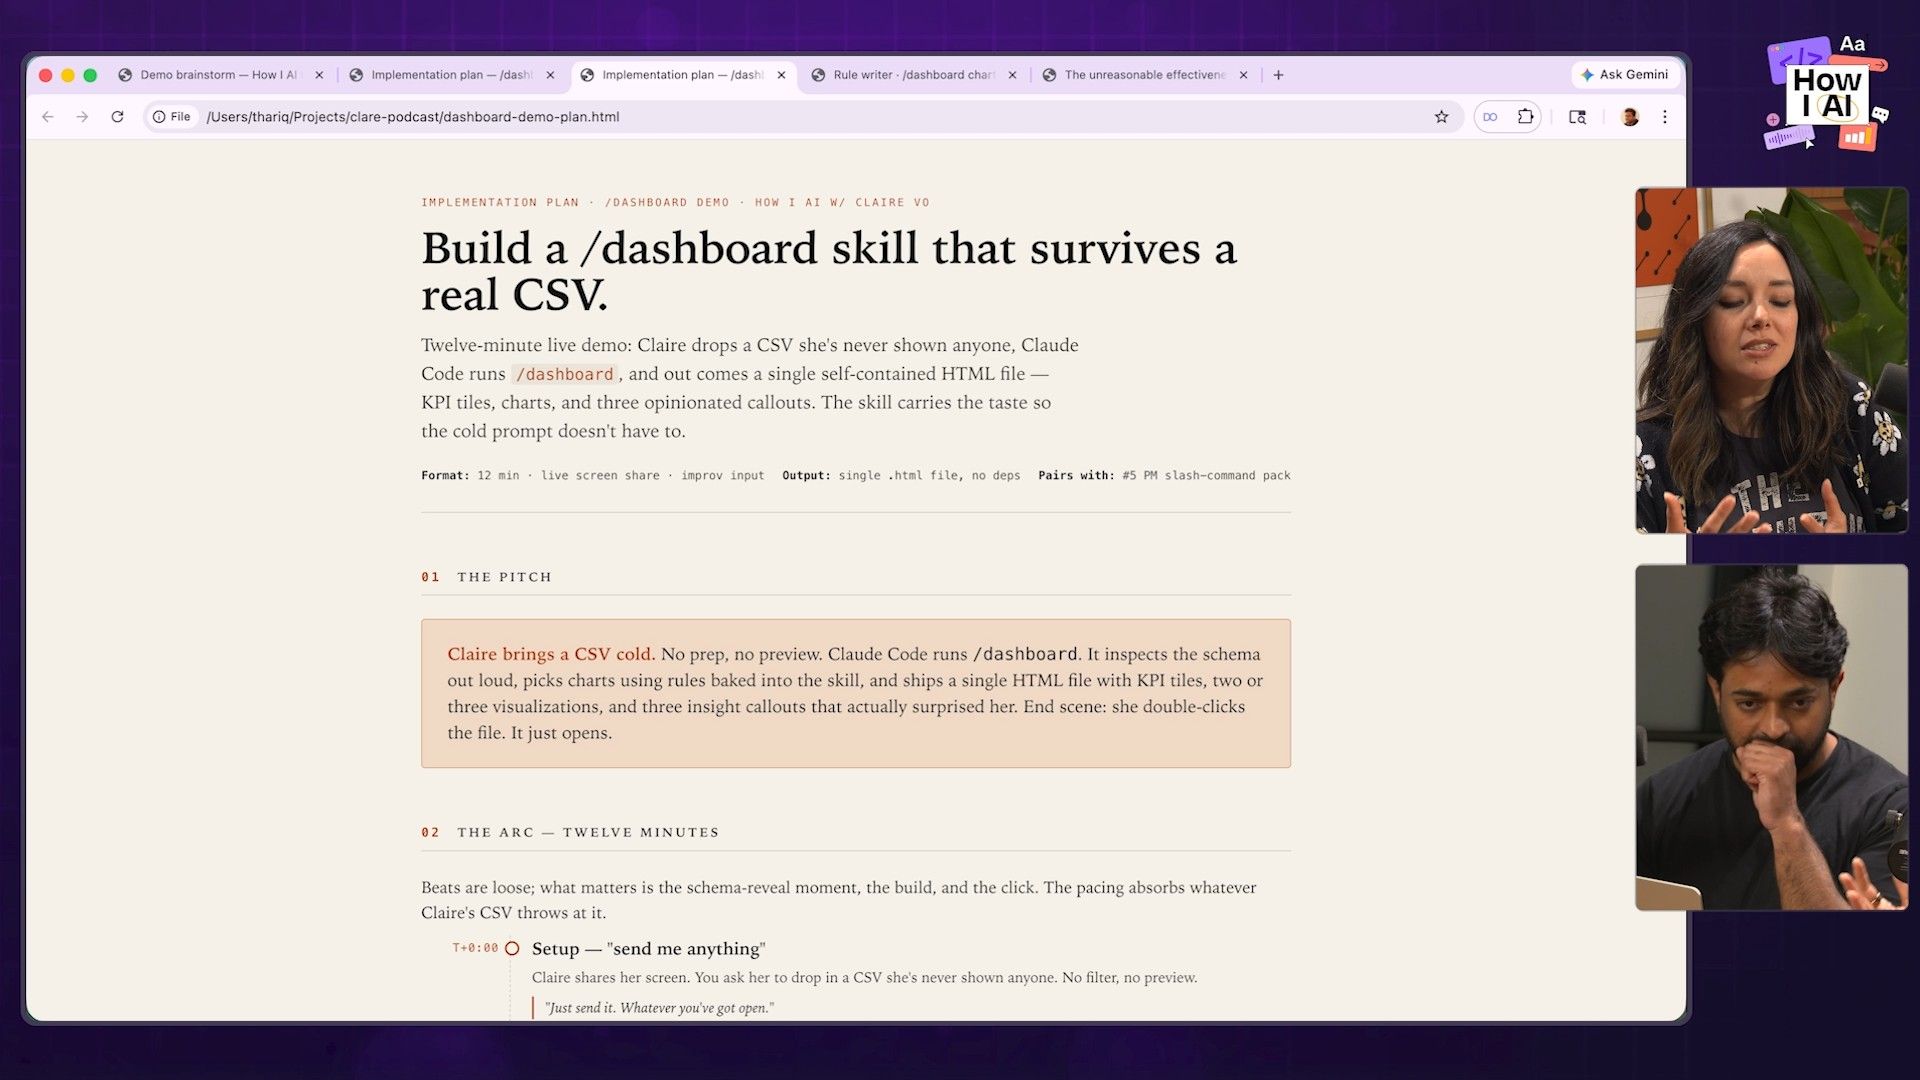1920x1080 pixels.
Task: Click red text Claire brings a CSV cold
Action: coord(551,654)
